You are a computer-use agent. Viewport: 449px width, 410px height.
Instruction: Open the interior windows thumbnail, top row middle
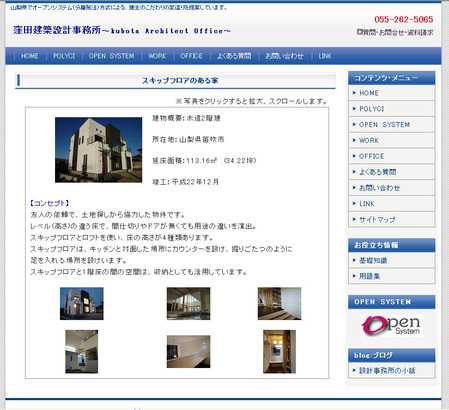188,304
